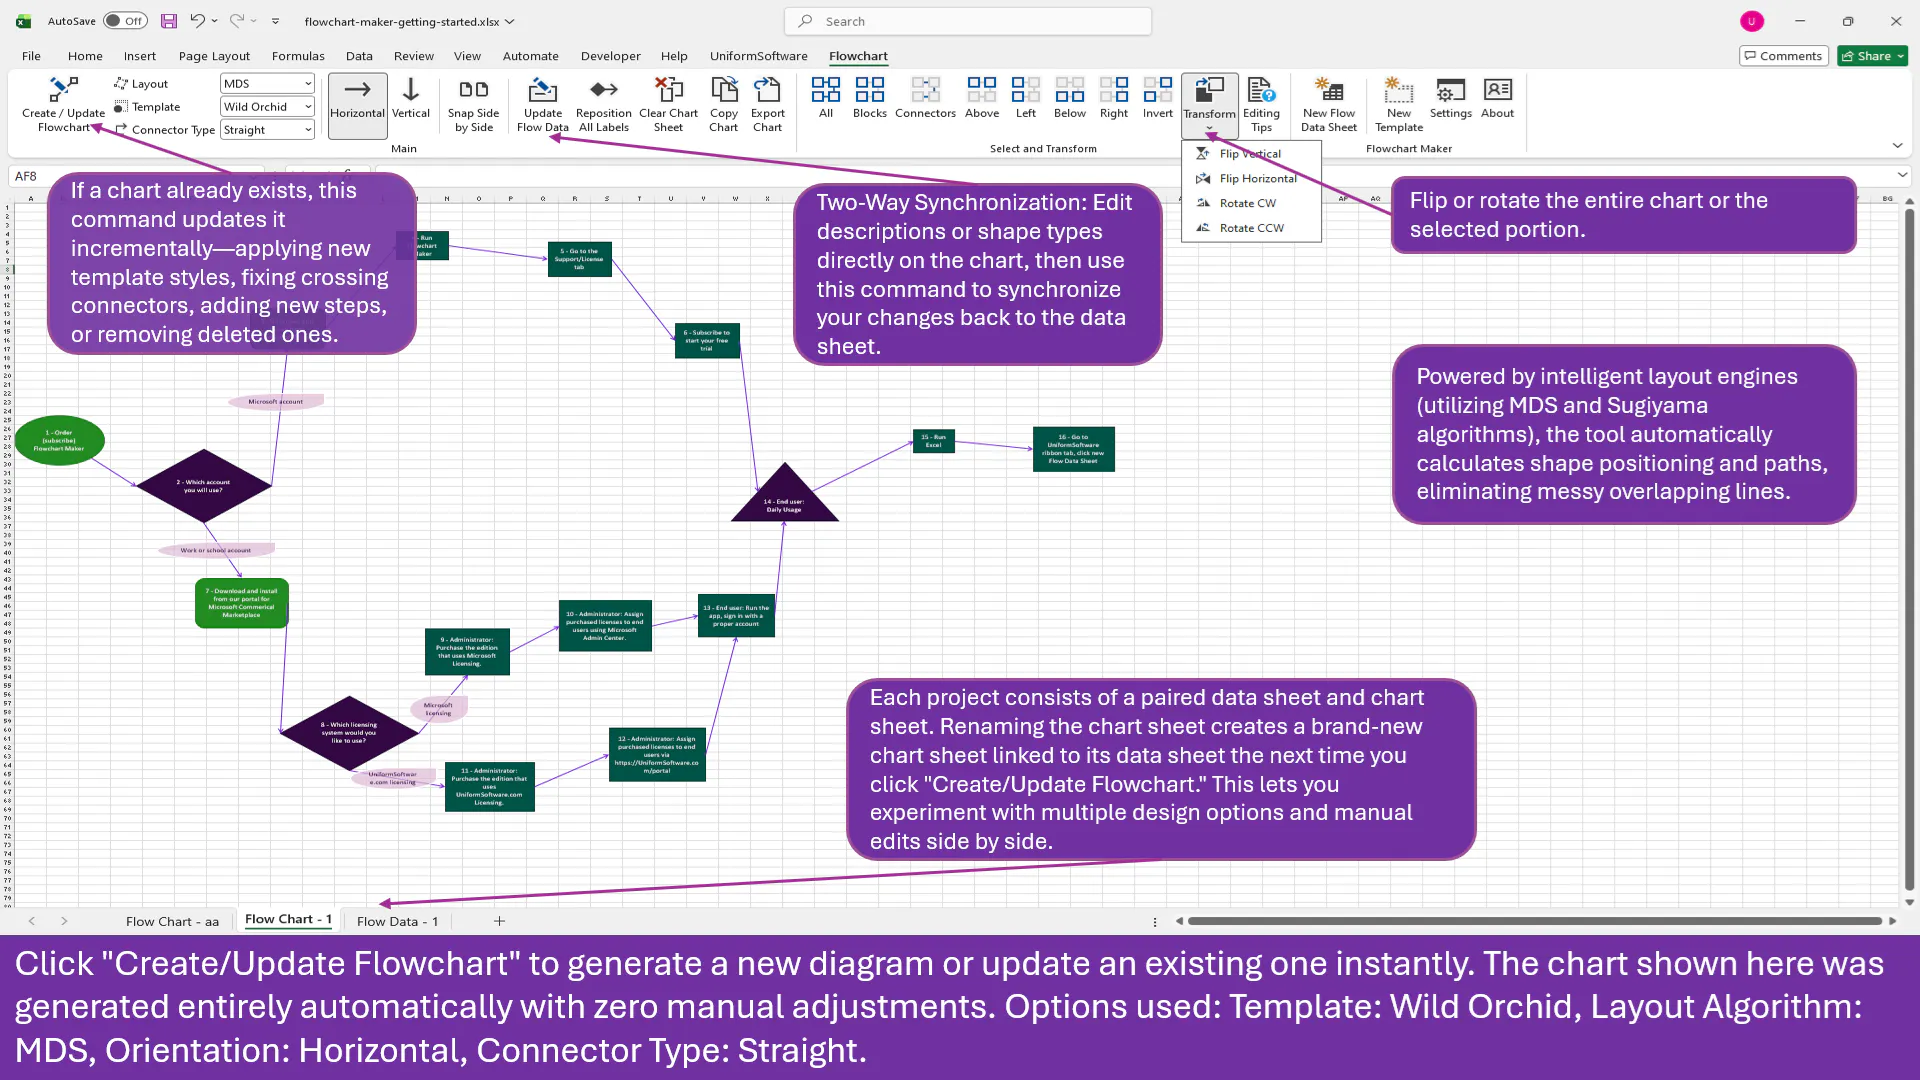Select the triangle shape 14 - End user
The image size is (1920, 1080).
coord(784,497)
